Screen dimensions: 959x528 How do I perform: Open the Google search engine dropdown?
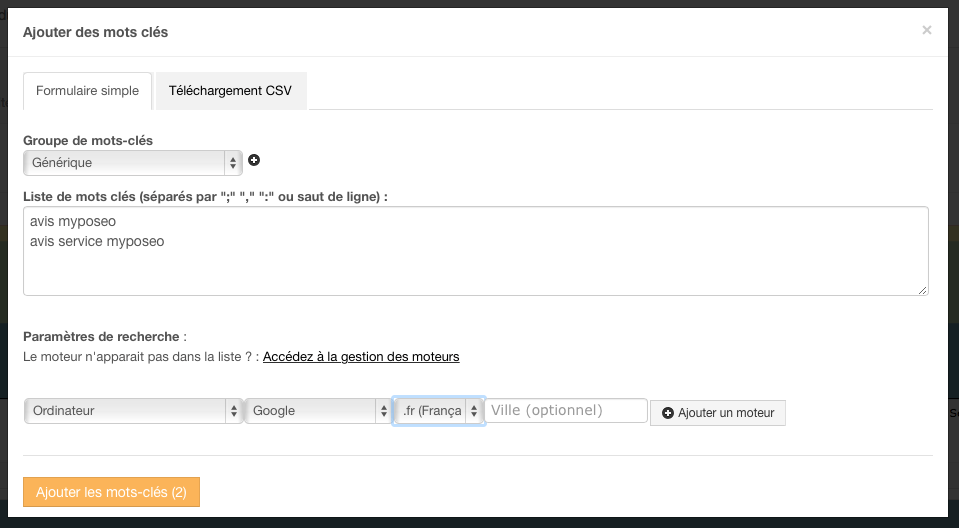318,411
